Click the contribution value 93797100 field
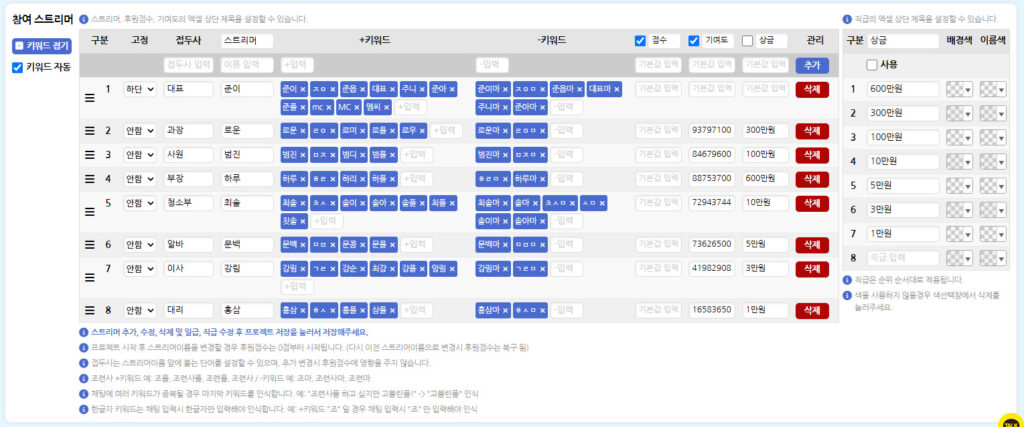The image size is (1024, 427). click(x=712, y=131)
